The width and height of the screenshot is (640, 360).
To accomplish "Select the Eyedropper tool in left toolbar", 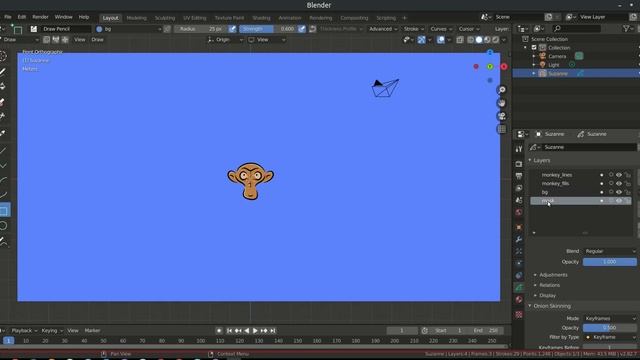I will pos(3,133).
